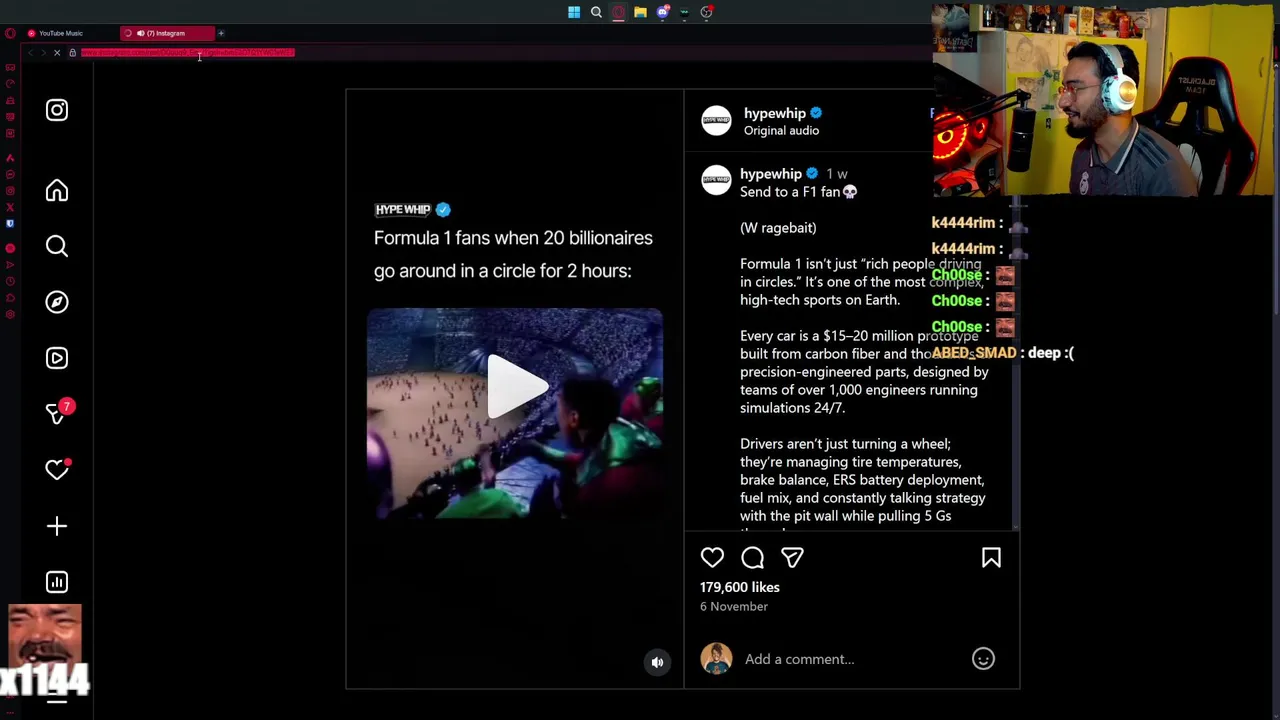
Task: Click the profile avatar beside comment box
Action: tap(716, 659)
